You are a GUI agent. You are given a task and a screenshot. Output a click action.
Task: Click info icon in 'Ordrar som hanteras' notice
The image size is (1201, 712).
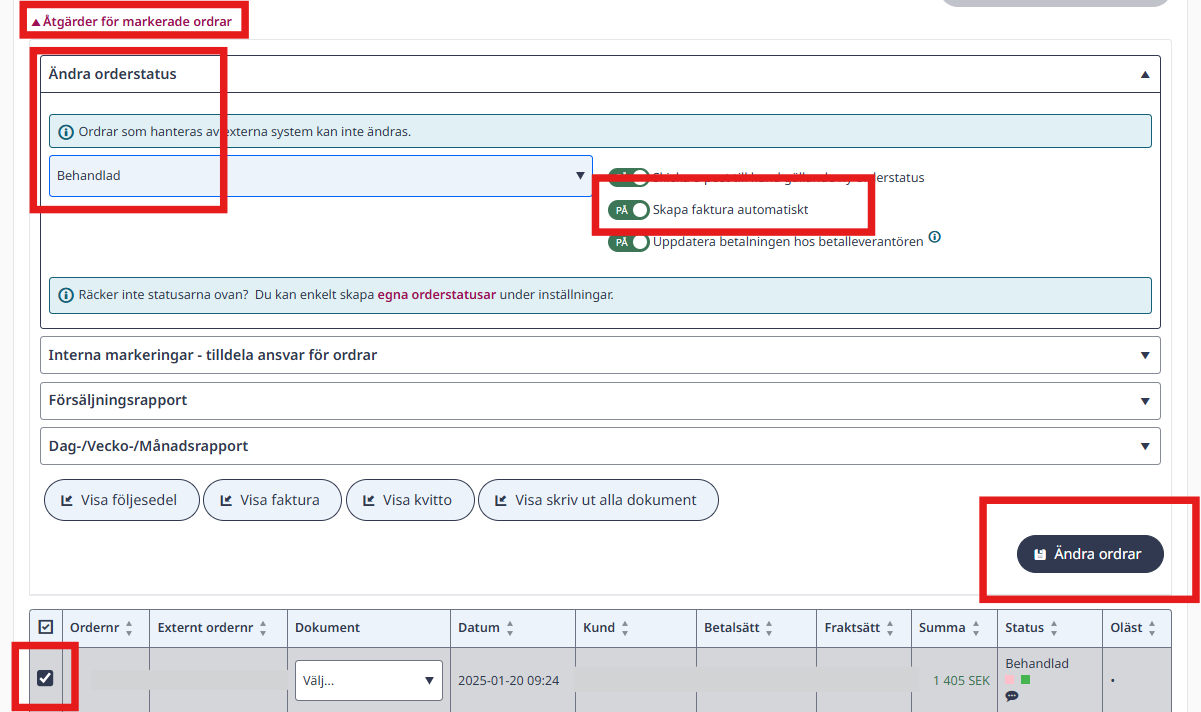click(x=67, y=131)
